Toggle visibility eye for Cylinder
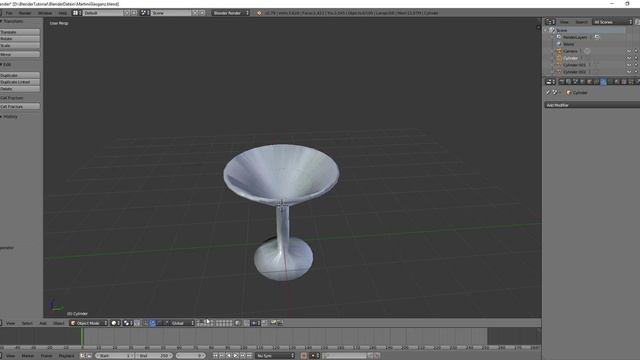640x360 pixels. pyautogui.click(x=629, y=58)
